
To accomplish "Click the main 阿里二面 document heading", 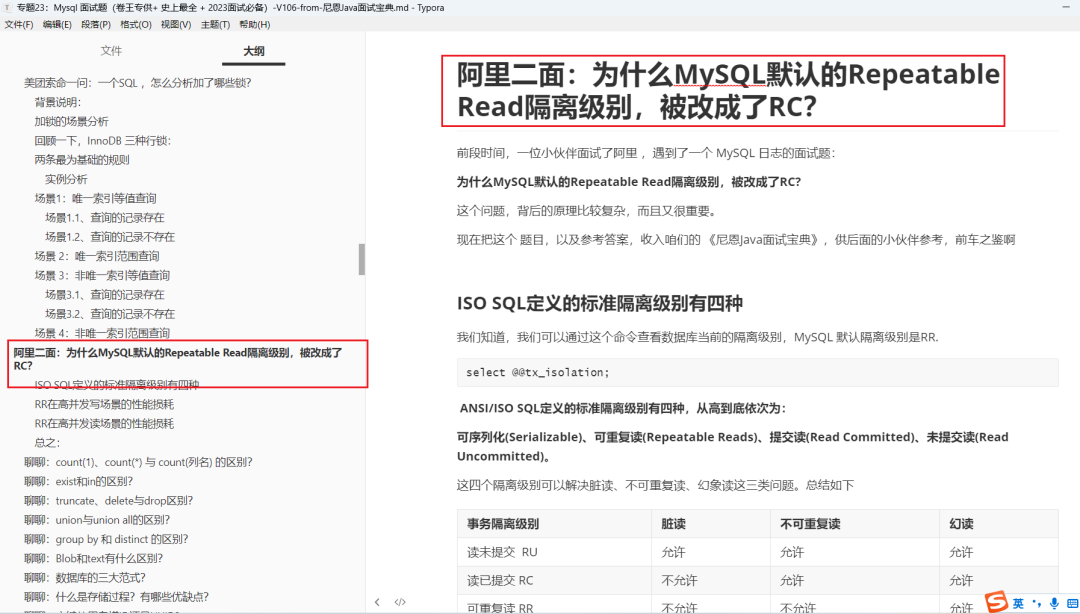I will [727, 90].
